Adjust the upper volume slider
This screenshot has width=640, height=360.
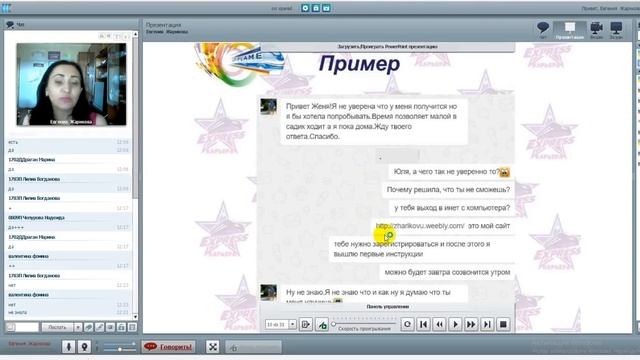click(x=120, y=344)
